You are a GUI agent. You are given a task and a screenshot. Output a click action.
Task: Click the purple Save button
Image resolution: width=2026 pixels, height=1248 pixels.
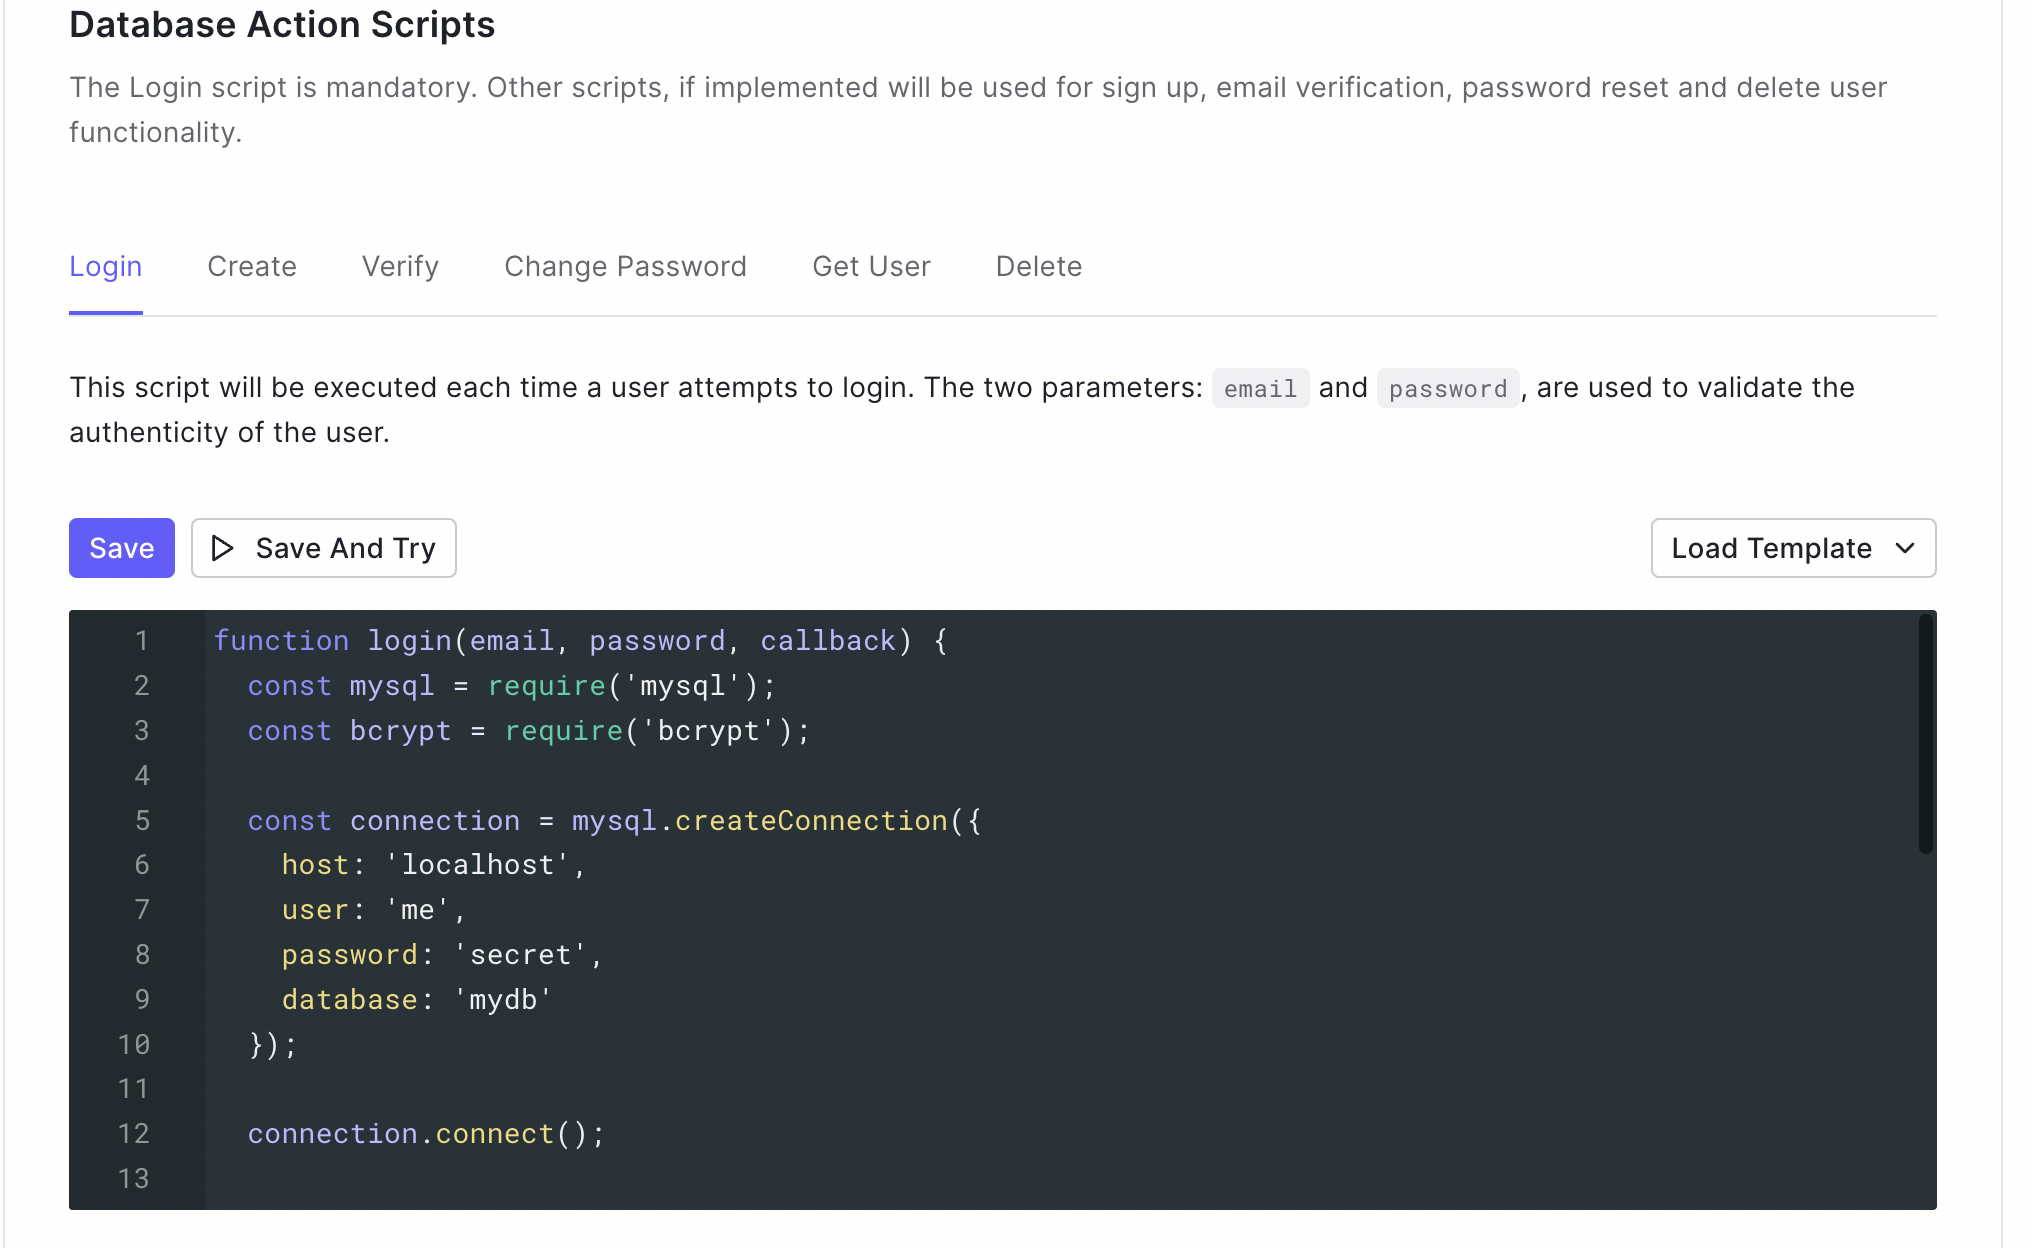(121, 548)
